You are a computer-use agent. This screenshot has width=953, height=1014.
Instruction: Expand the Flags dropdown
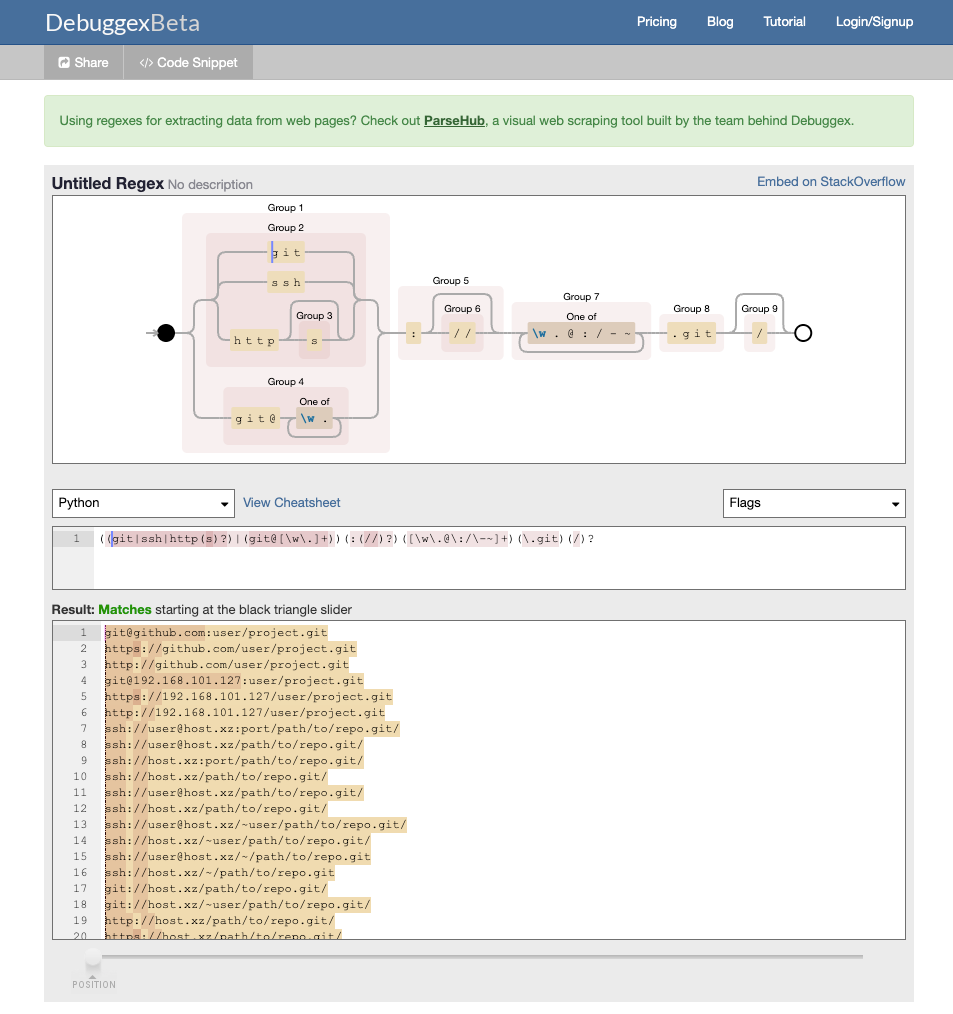(x=813, y=503)
